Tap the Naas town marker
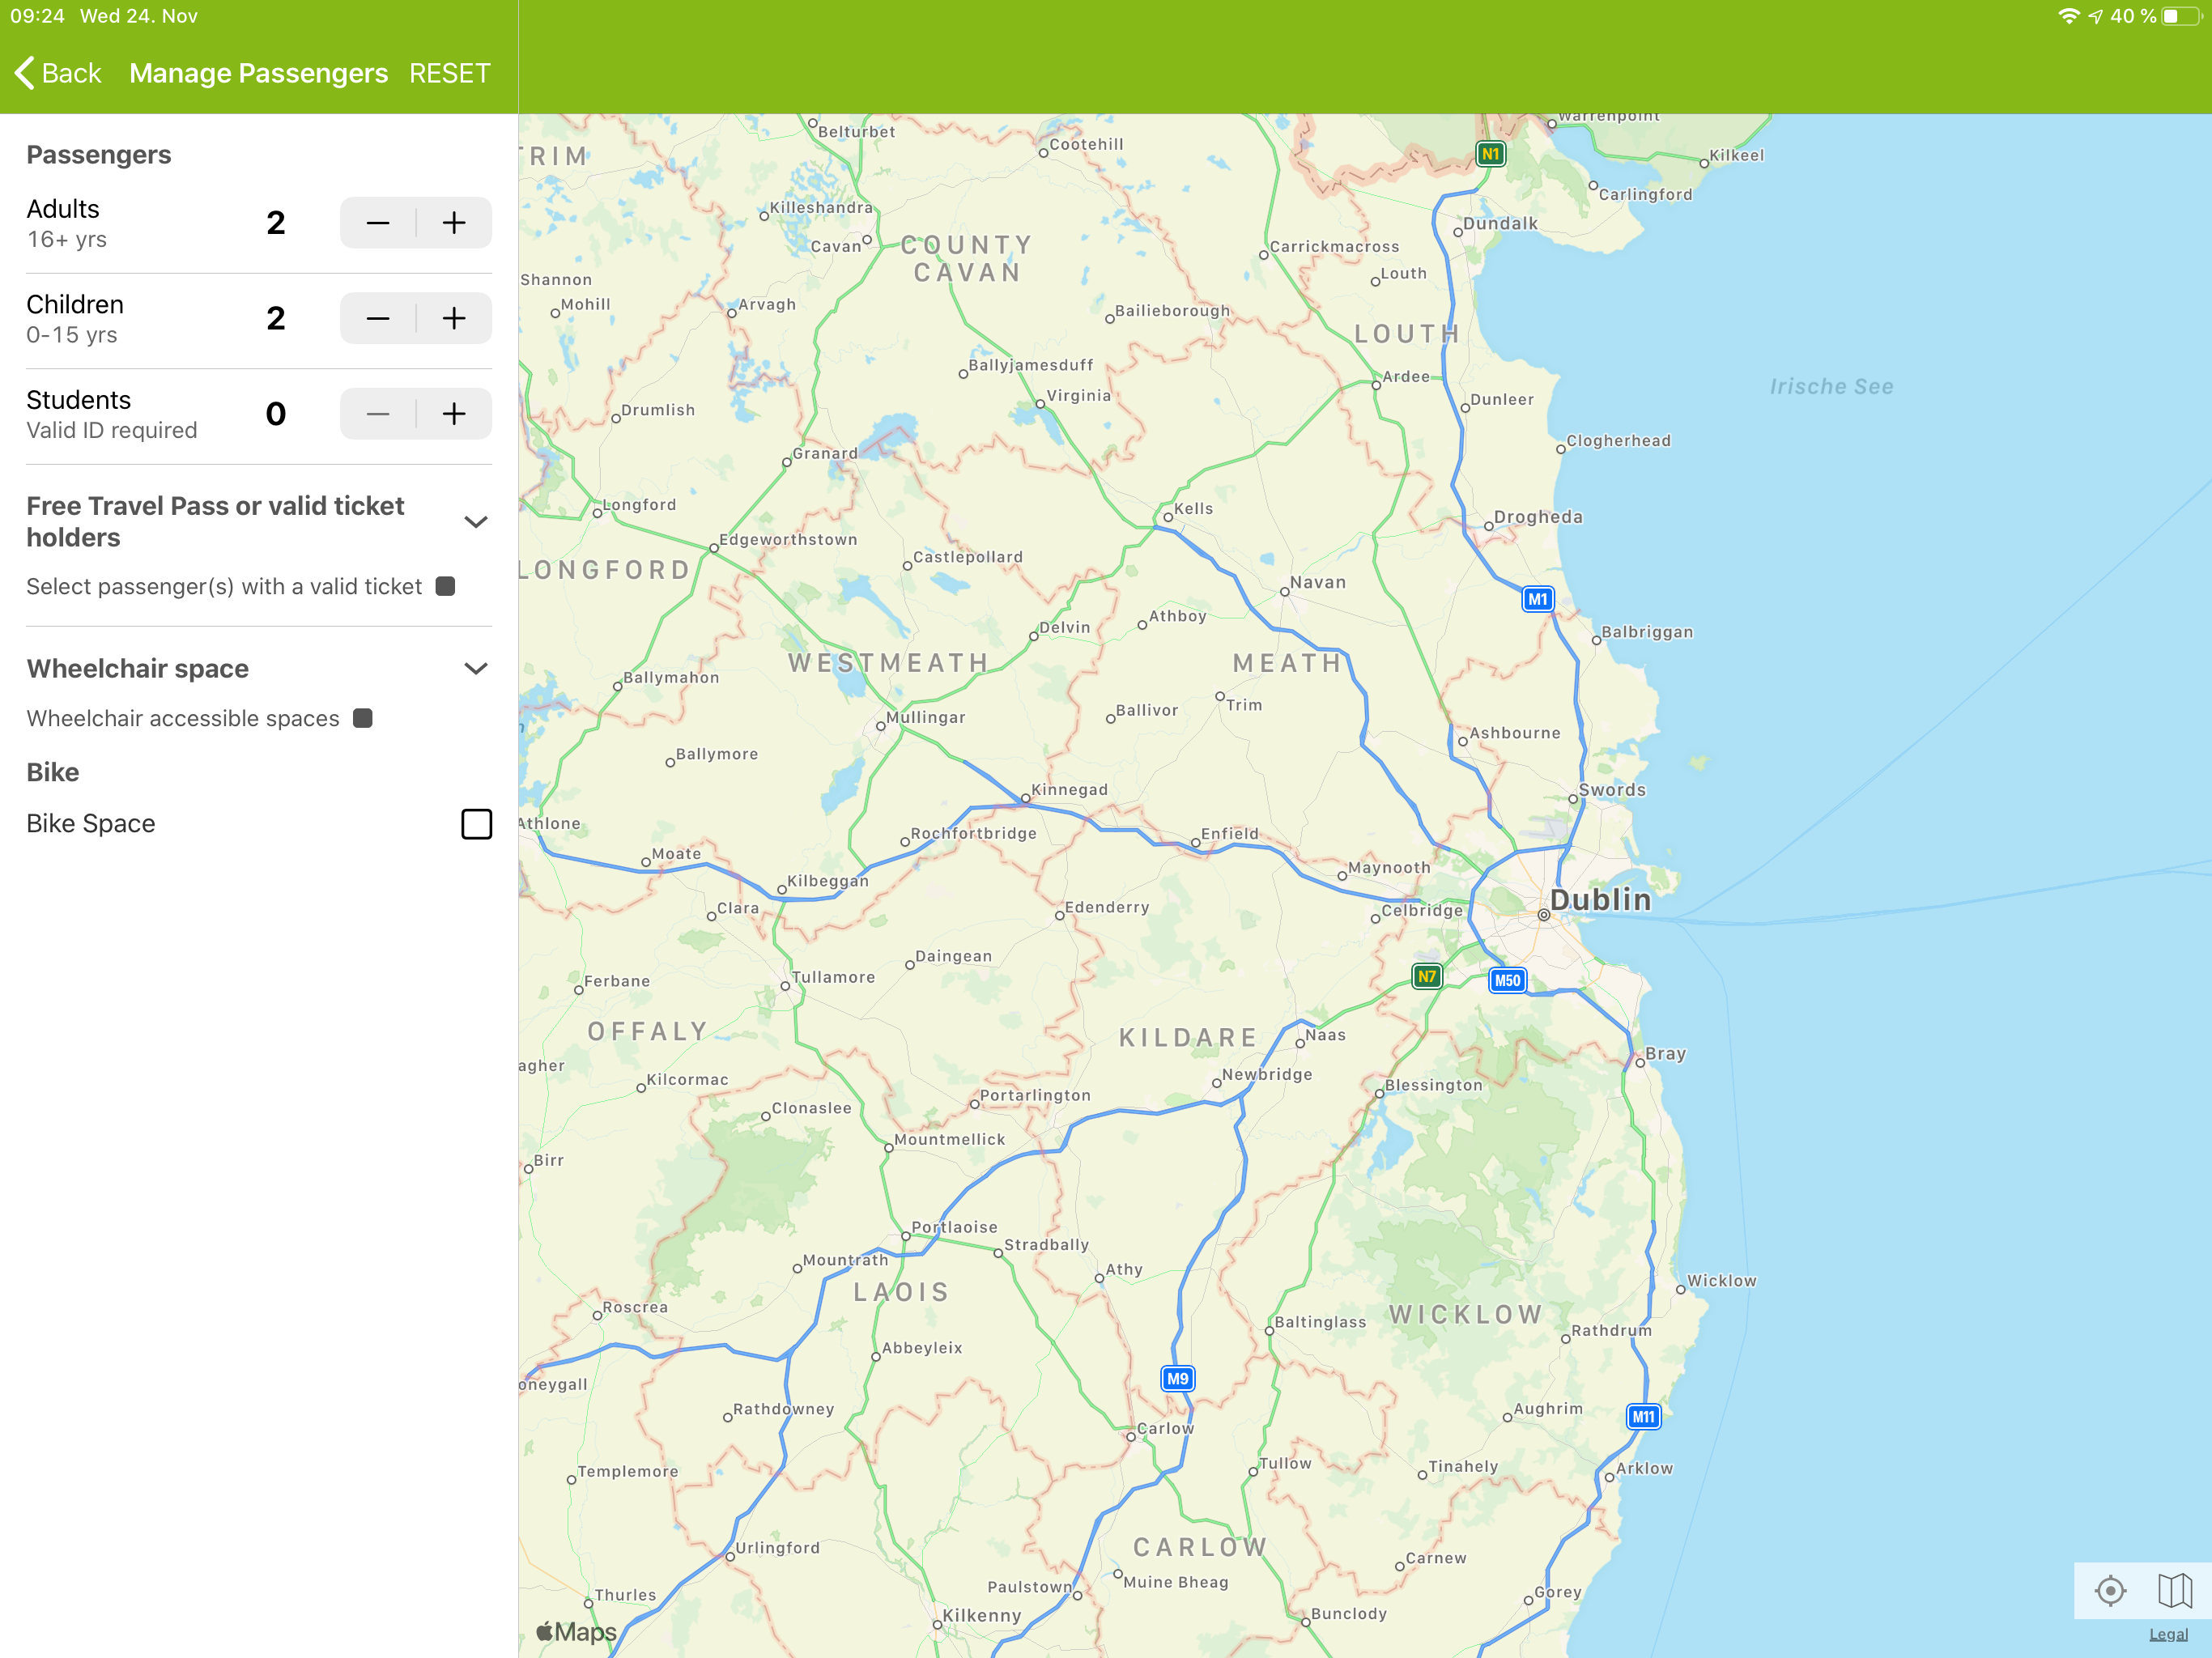 pyautogui.click(x=1300, y=1044)
